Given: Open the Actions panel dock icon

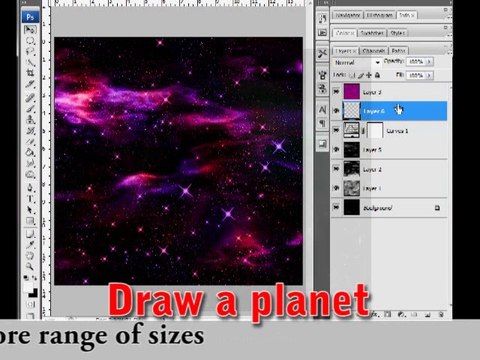Looking at the screenshot, I should 322,33.
